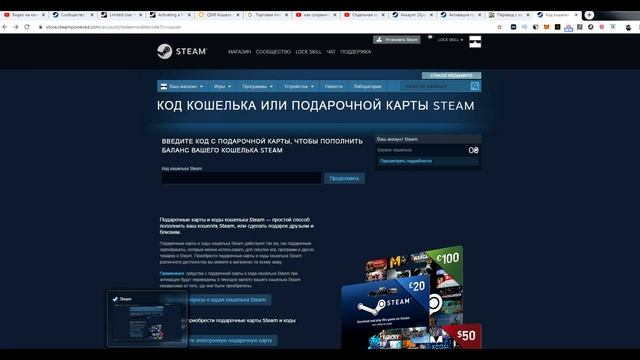Switch to the 'Торговая пл...' tab
The height and width of the screenshot is (360, 640).
pos(267,15)
